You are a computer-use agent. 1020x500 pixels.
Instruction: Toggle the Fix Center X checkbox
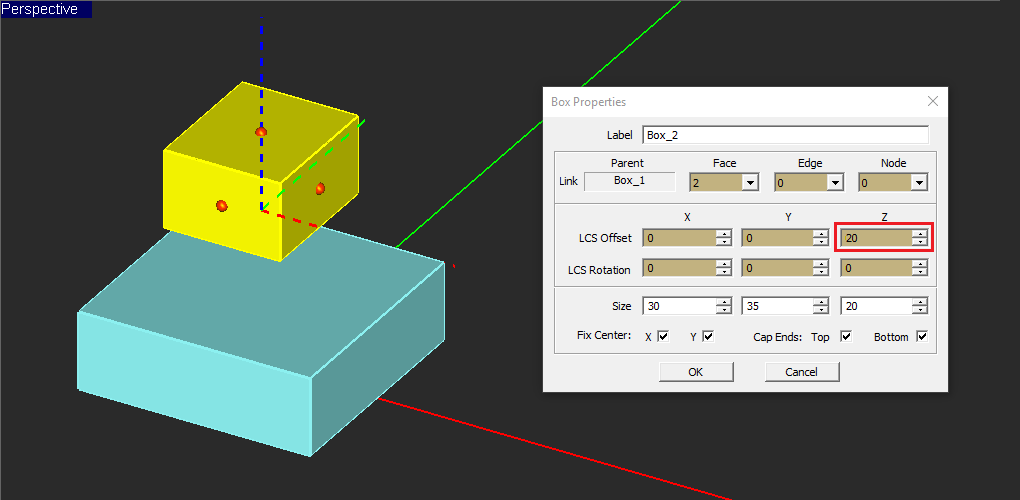662,337
